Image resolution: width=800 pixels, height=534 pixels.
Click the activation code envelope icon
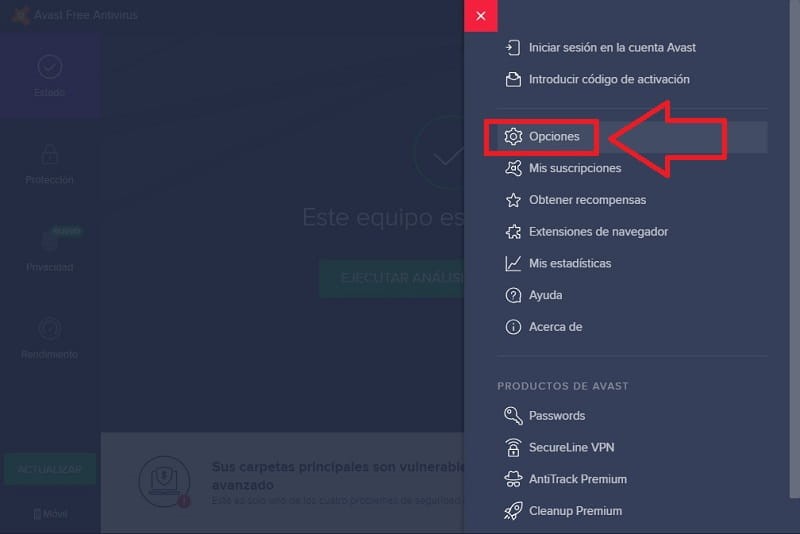tap(513, 79)
